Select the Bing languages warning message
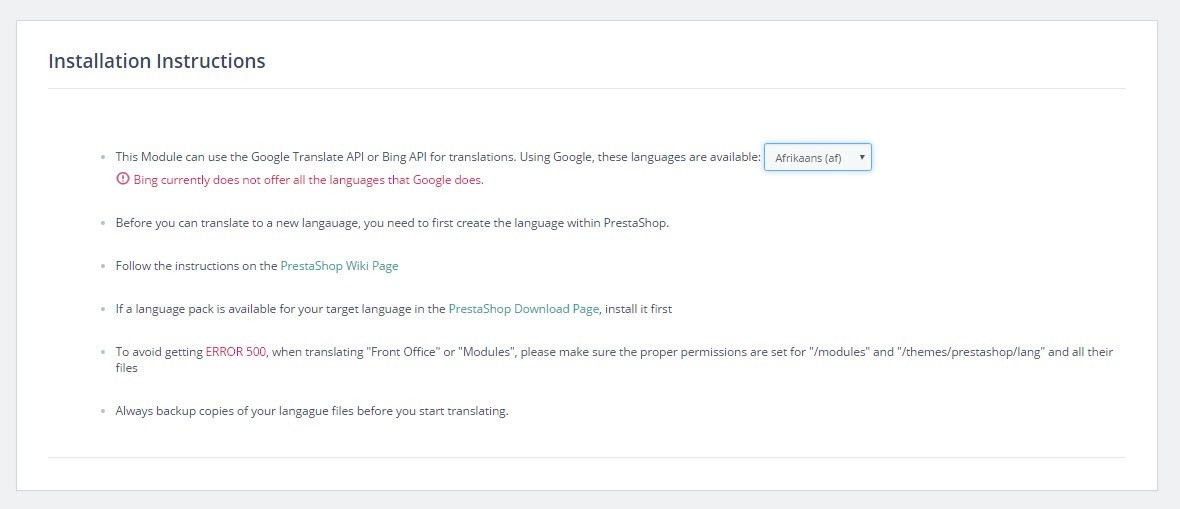1180x509 pixels. pyautogui.click(x=308, y=180)
